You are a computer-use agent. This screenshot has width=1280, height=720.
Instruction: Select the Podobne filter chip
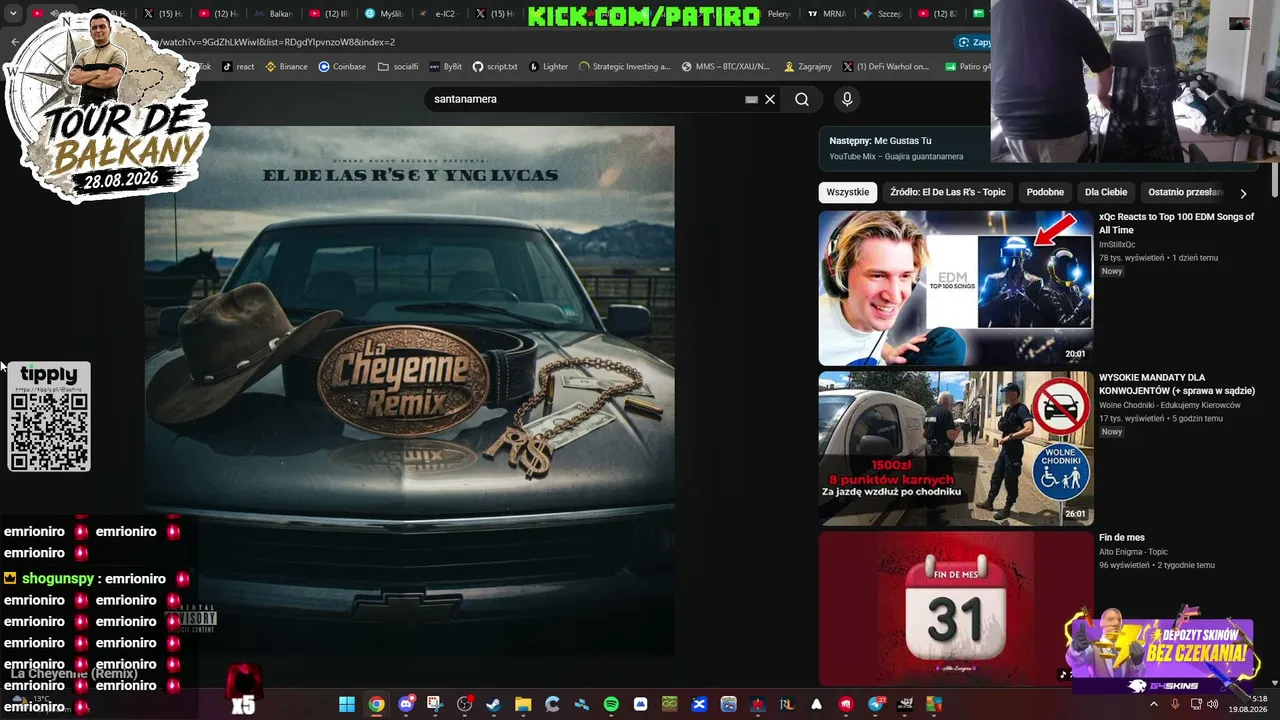coord(1045,192)
